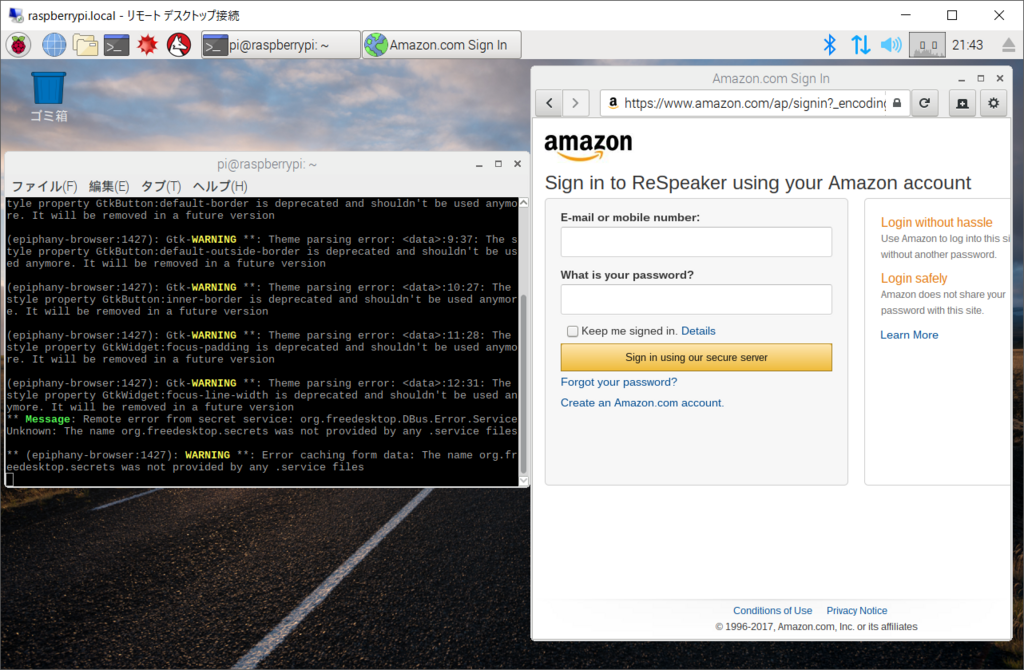Click the terminal scrollbar down arrow

(524, 481)
